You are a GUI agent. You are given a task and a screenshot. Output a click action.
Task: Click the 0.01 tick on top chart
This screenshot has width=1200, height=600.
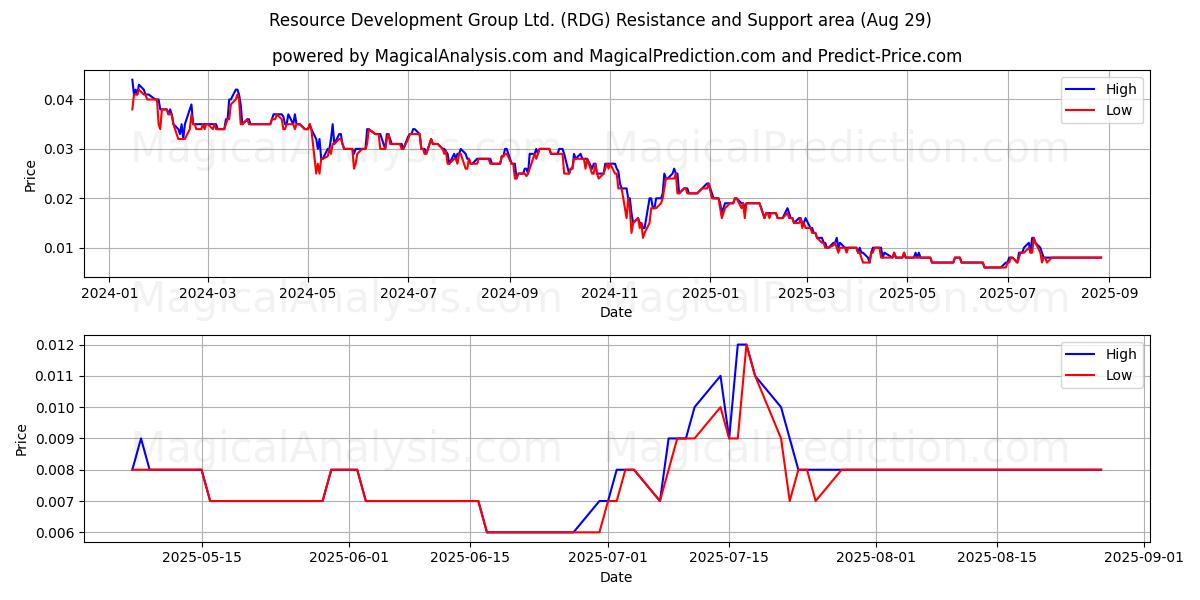click(x=59, y=248)
